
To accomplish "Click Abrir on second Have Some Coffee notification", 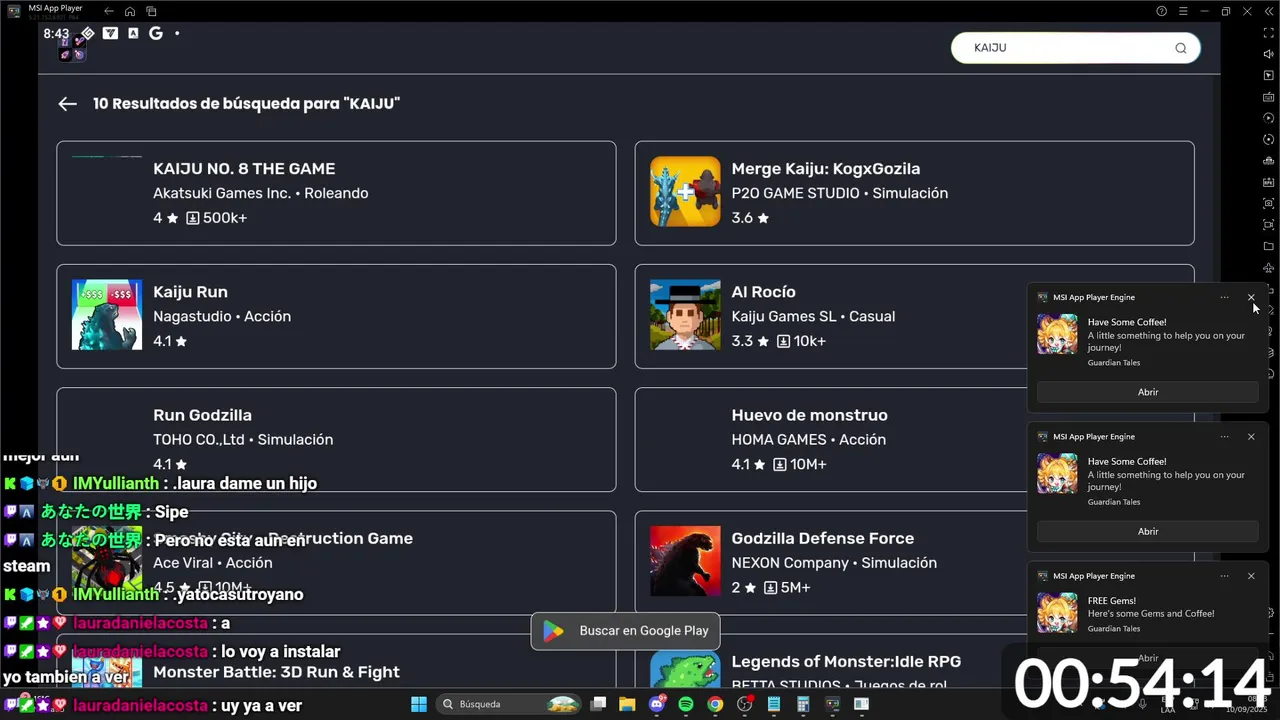I will (x=1148, y=532).
